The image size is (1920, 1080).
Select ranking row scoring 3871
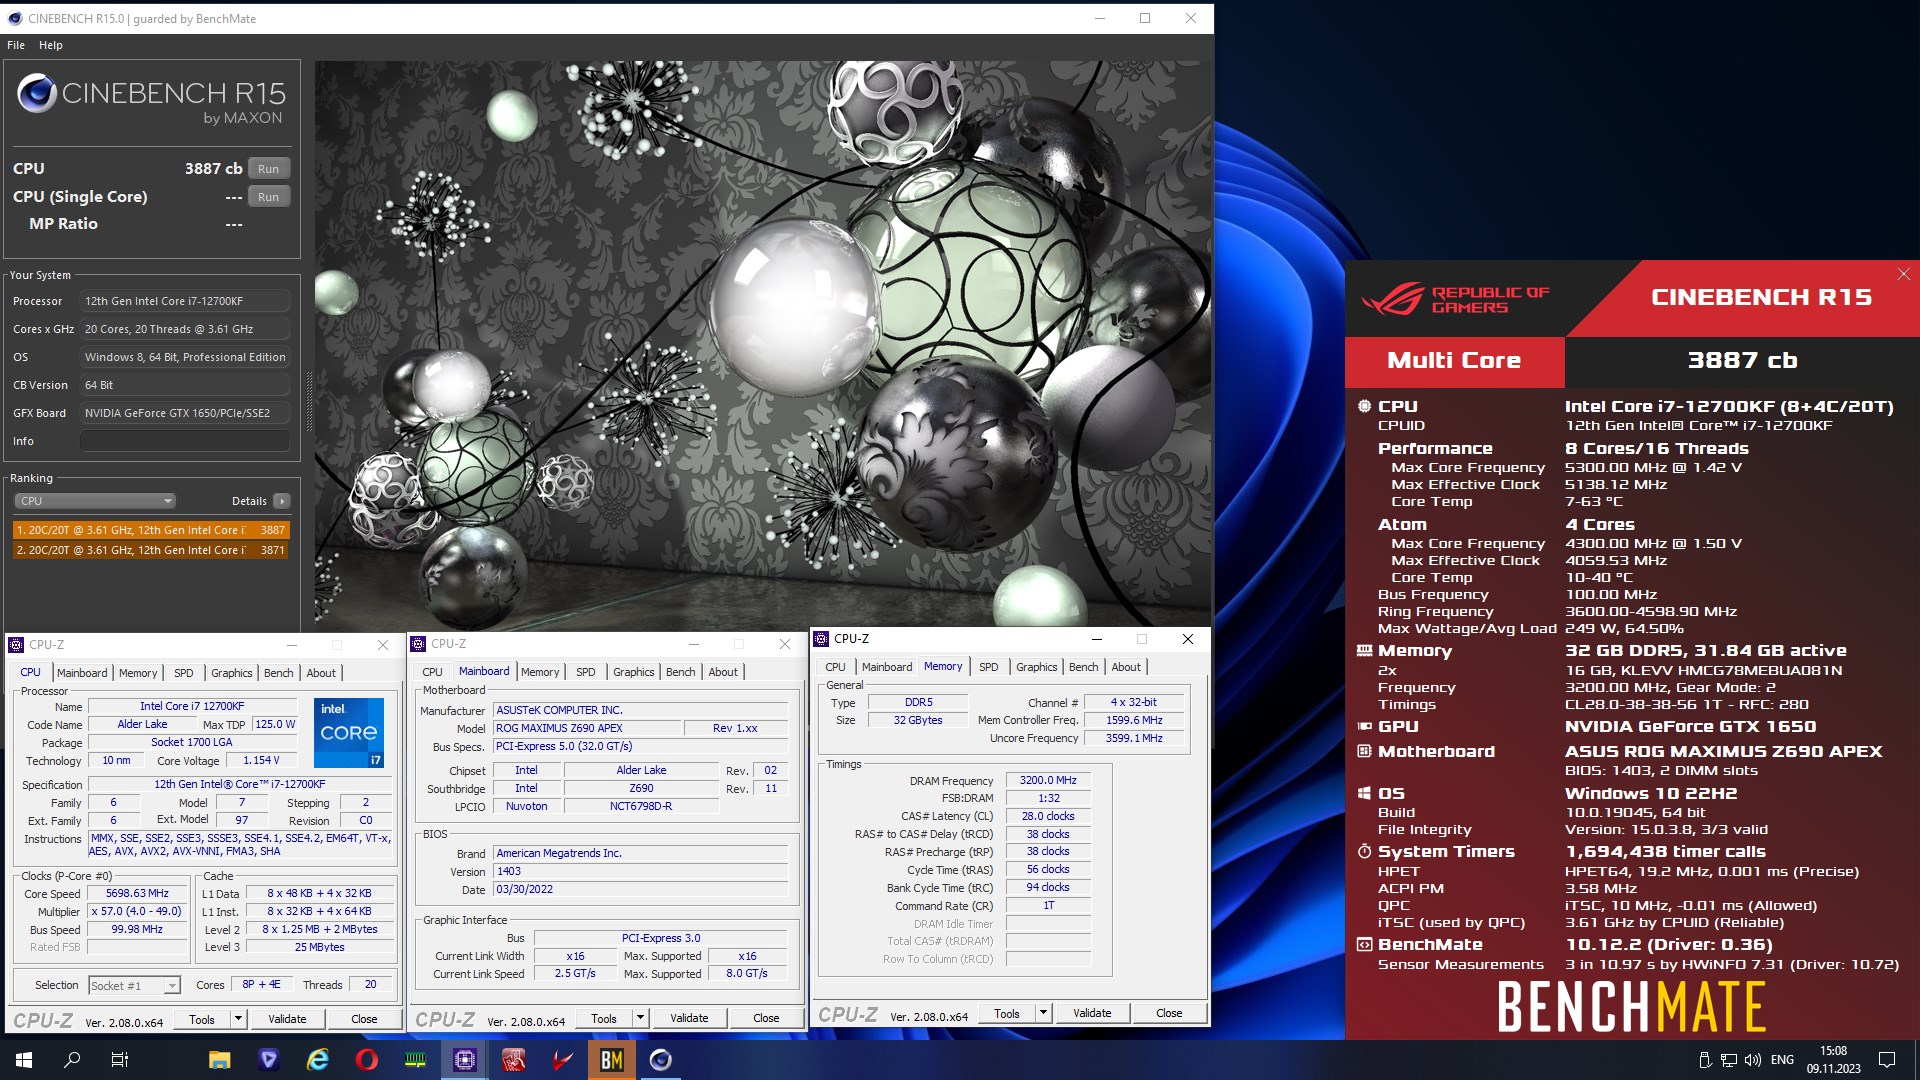pos(150,550)
